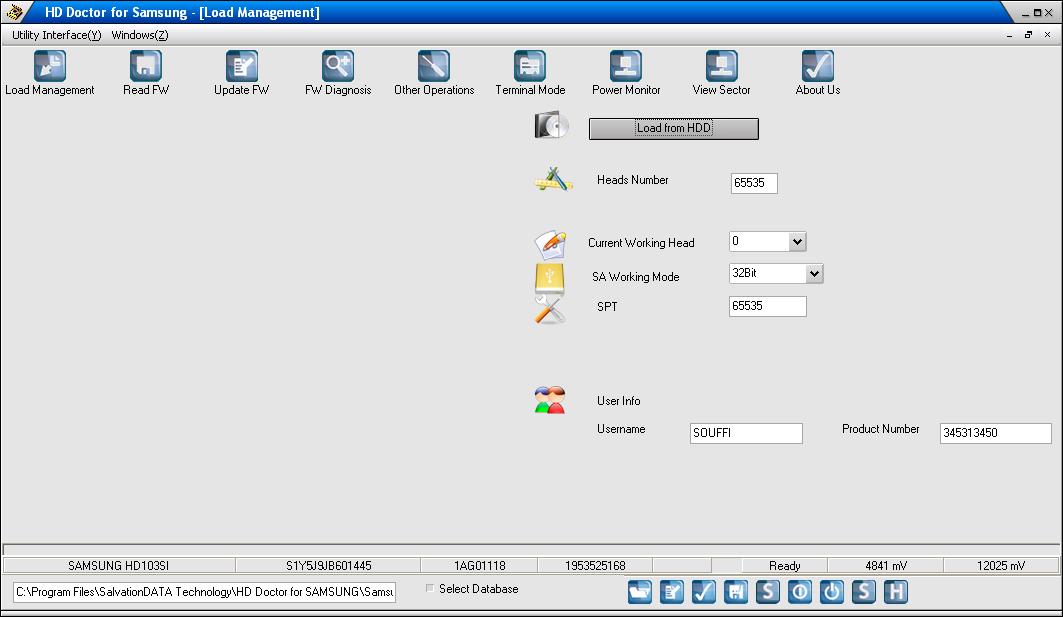Open the Power Monitor tool
The width and height of the screenshot is (1063, 617).
pos(626,66)
